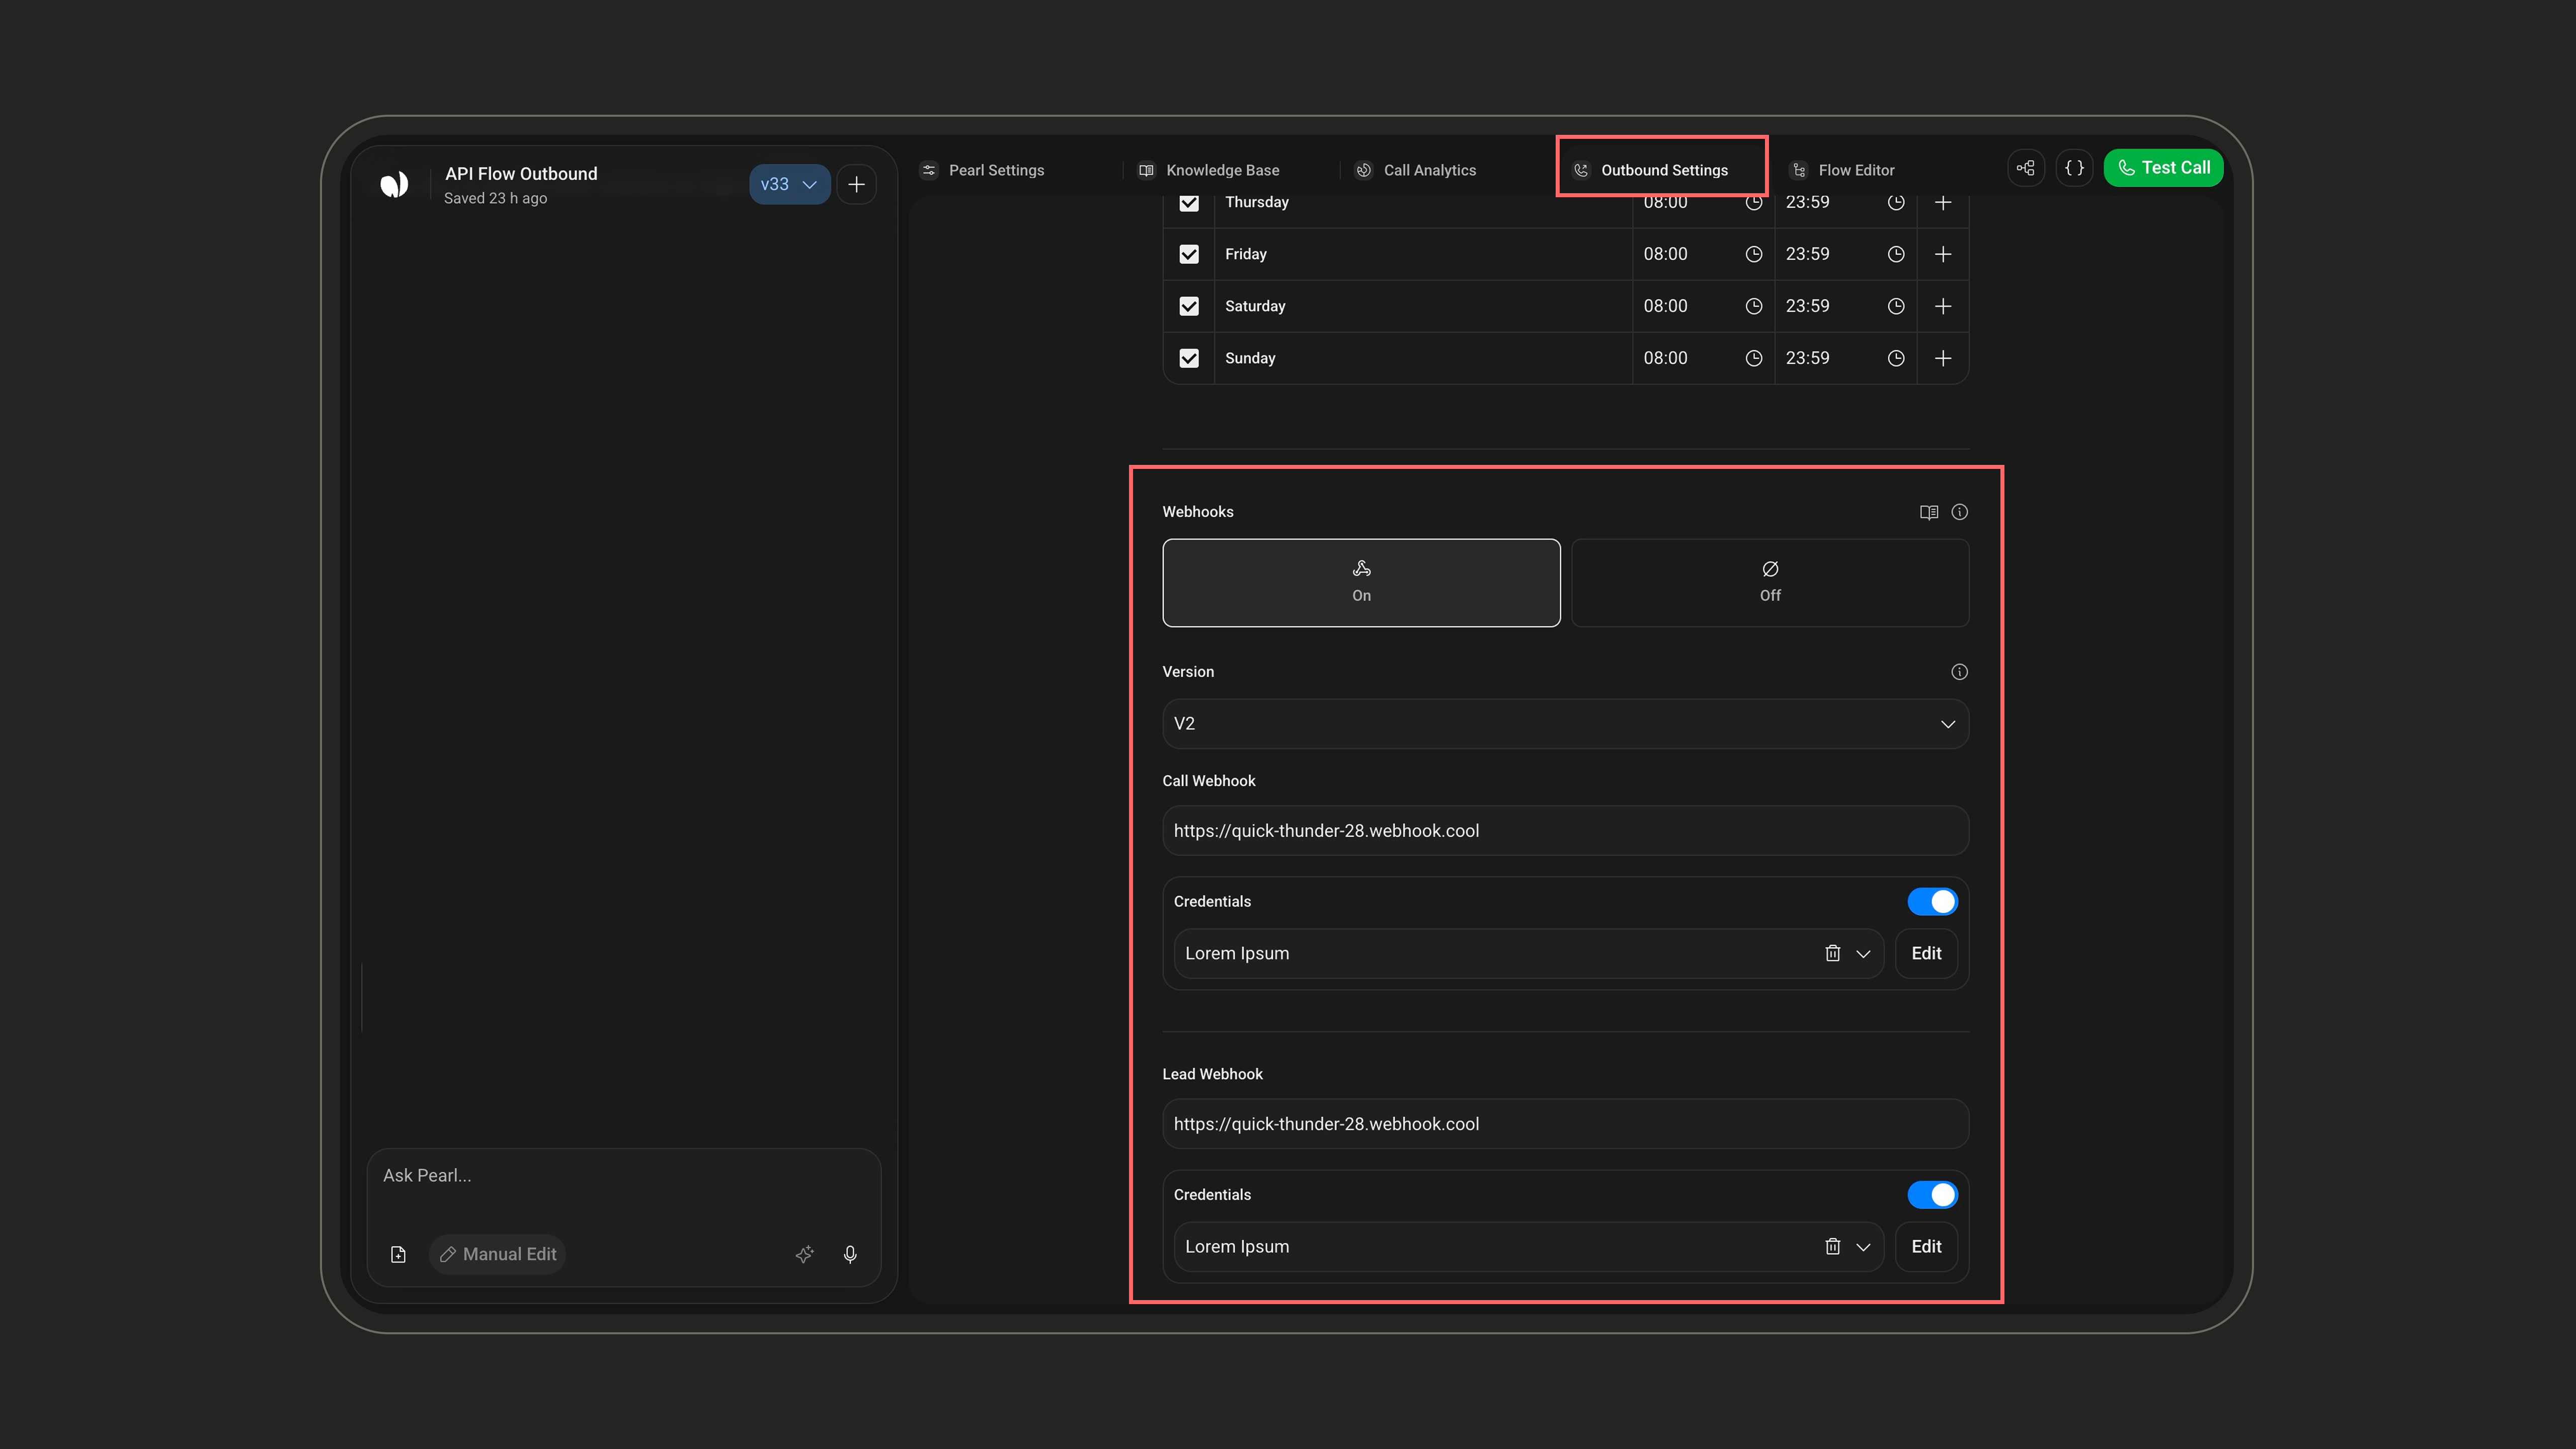Open Friday start time clock picker
Screen dimensions: 2576x1449
(x=1753, y=254)
